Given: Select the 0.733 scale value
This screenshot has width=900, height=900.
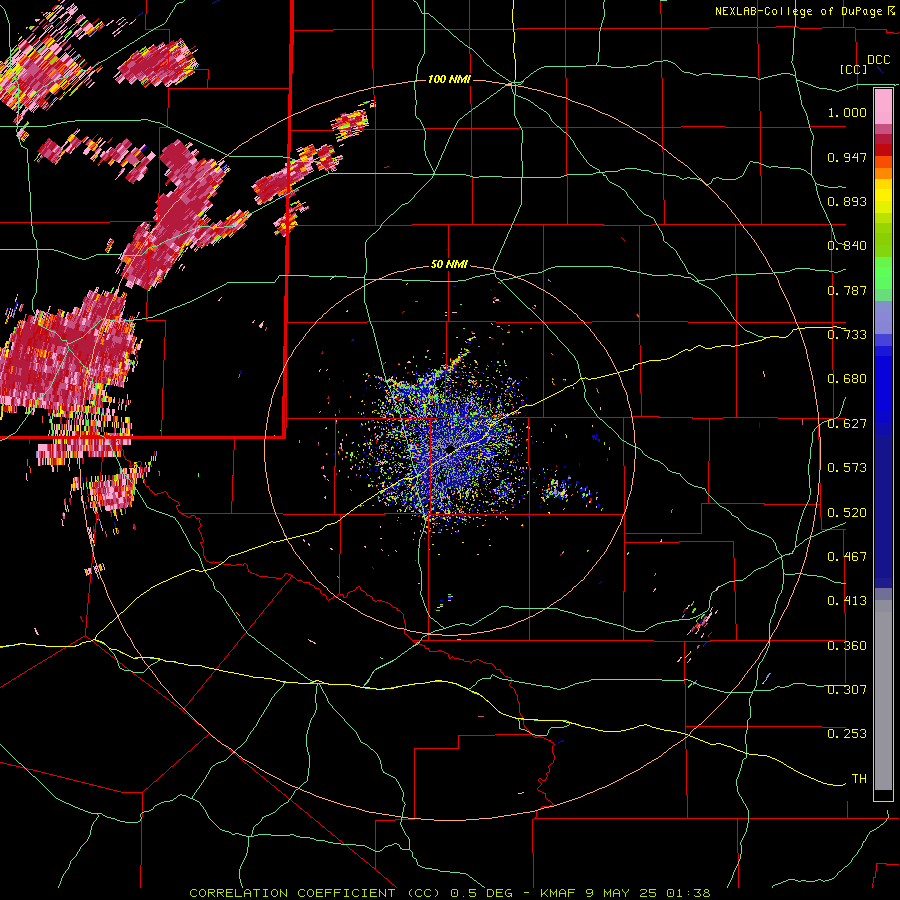Looking at the screenshot, I should (847, 335).
